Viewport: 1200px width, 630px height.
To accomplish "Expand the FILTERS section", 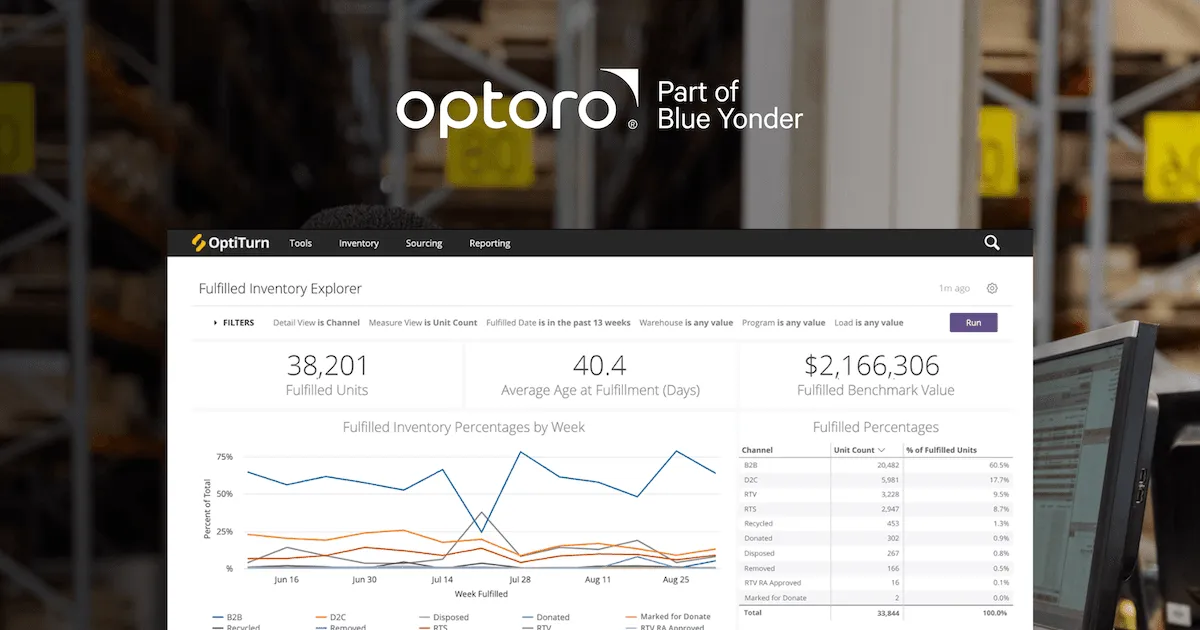I will pos(234,323).
